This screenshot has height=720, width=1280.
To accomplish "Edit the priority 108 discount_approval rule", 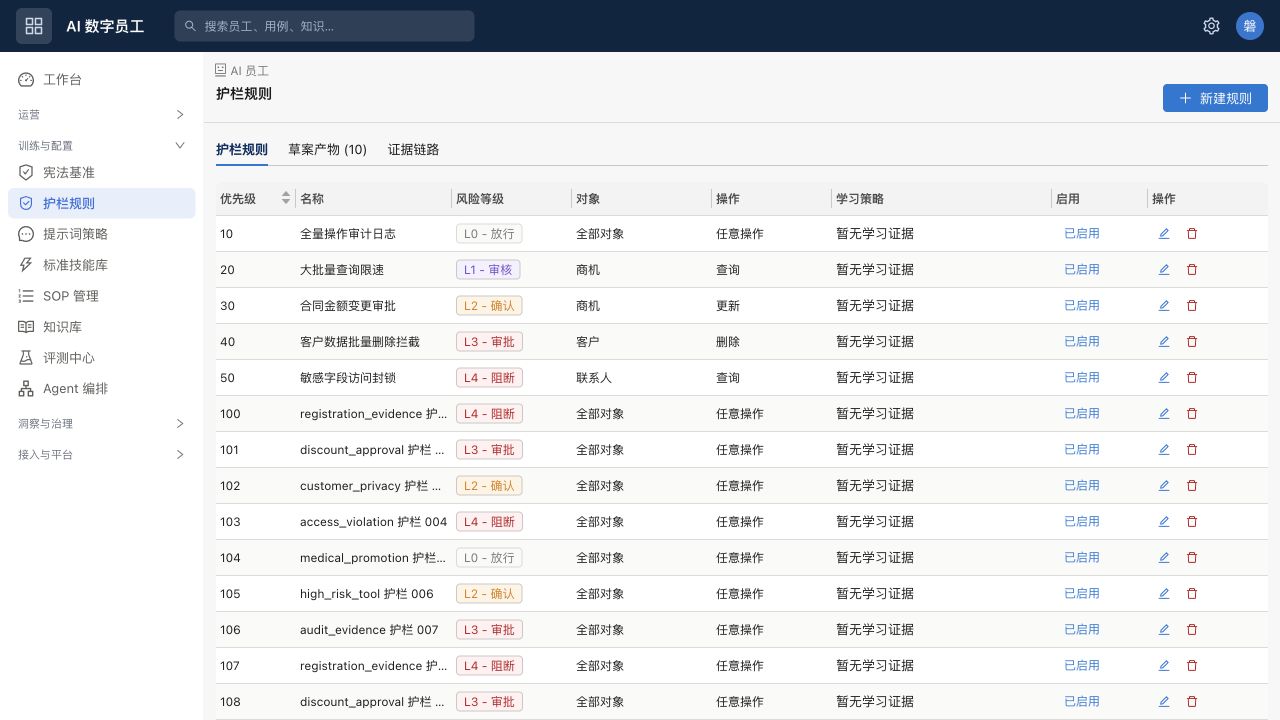I will [1164, 702].
